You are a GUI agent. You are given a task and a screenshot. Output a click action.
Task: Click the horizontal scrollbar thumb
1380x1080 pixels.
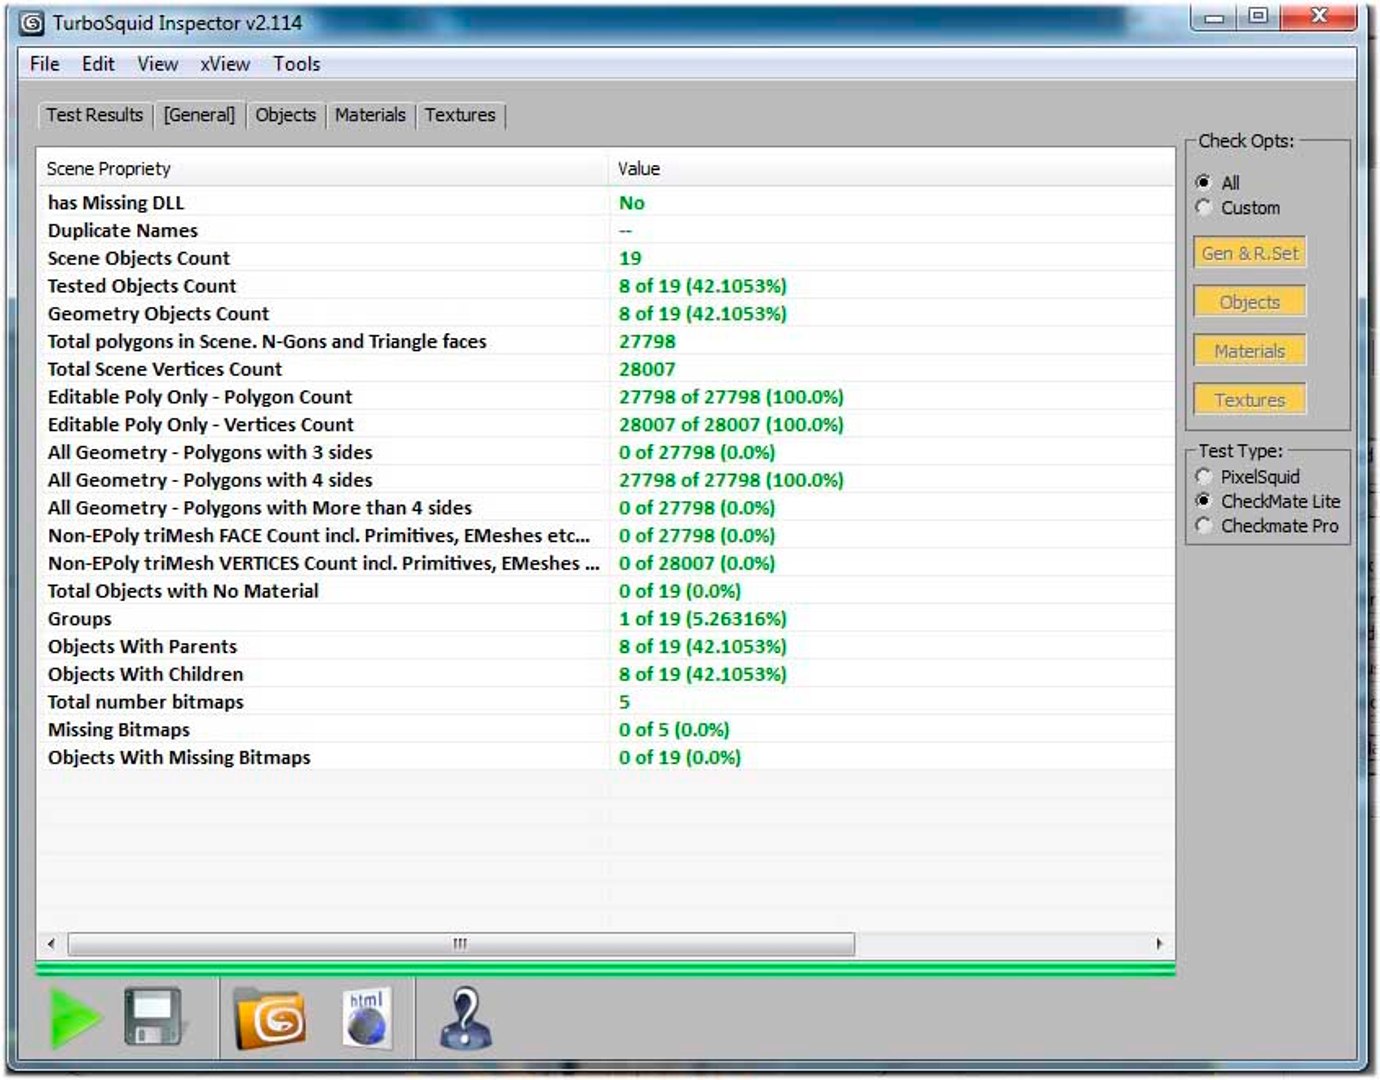461,944
